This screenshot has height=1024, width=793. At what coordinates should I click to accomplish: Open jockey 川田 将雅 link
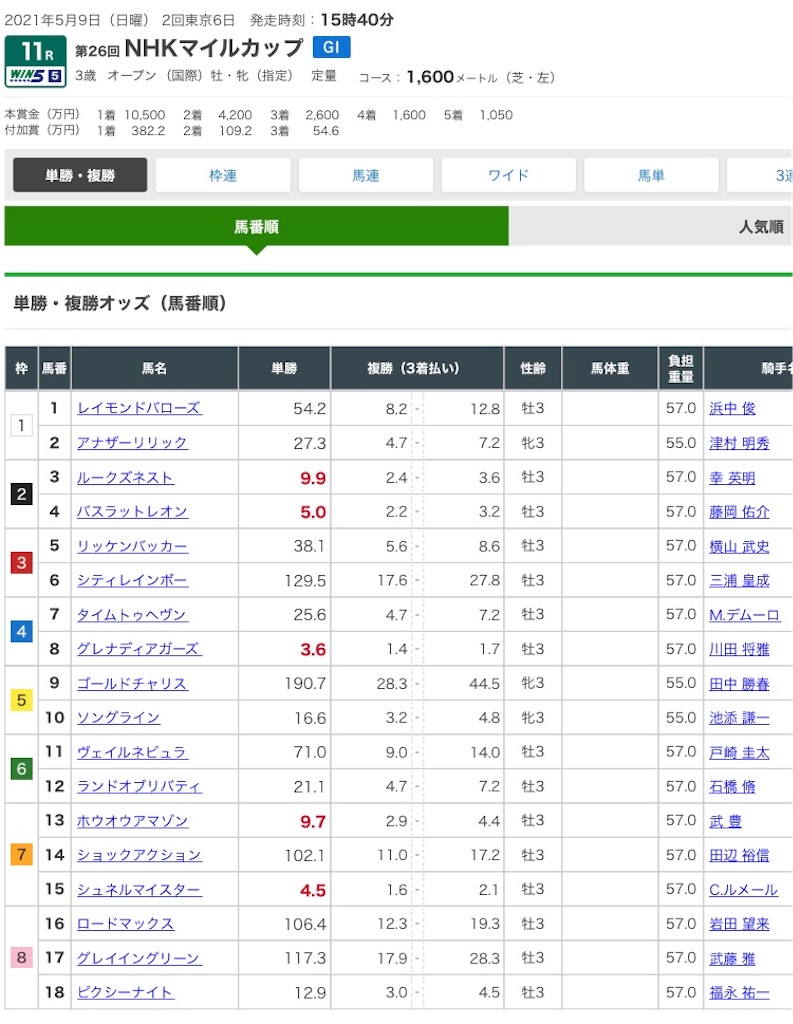pyautogui.click(x=739, y=648)
